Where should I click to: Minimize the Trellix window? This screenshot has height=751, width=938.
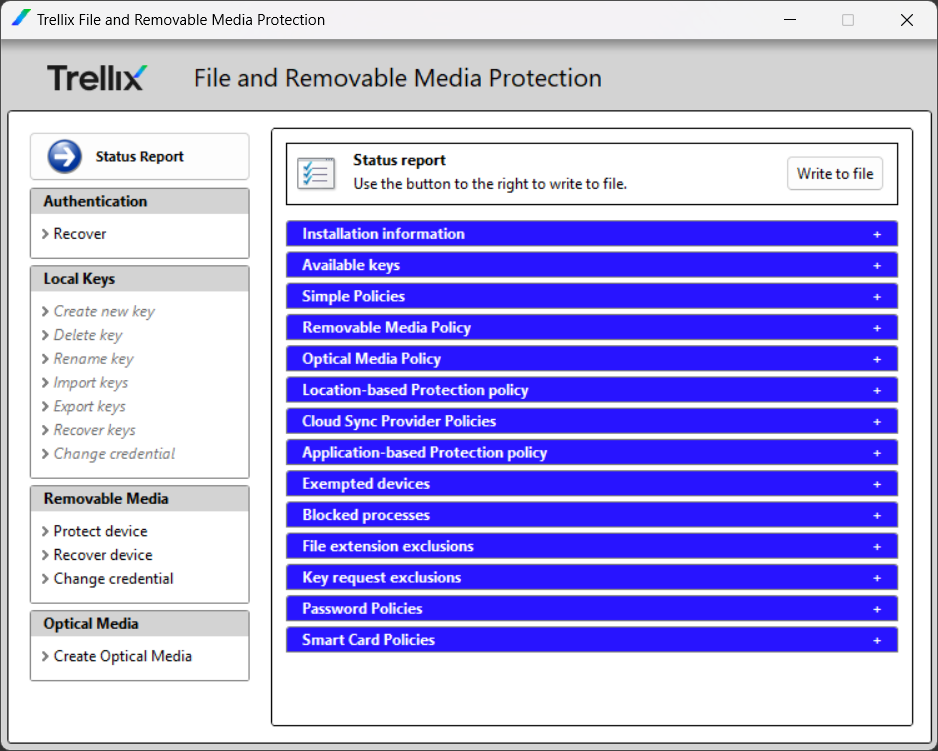tap(790, 20)
